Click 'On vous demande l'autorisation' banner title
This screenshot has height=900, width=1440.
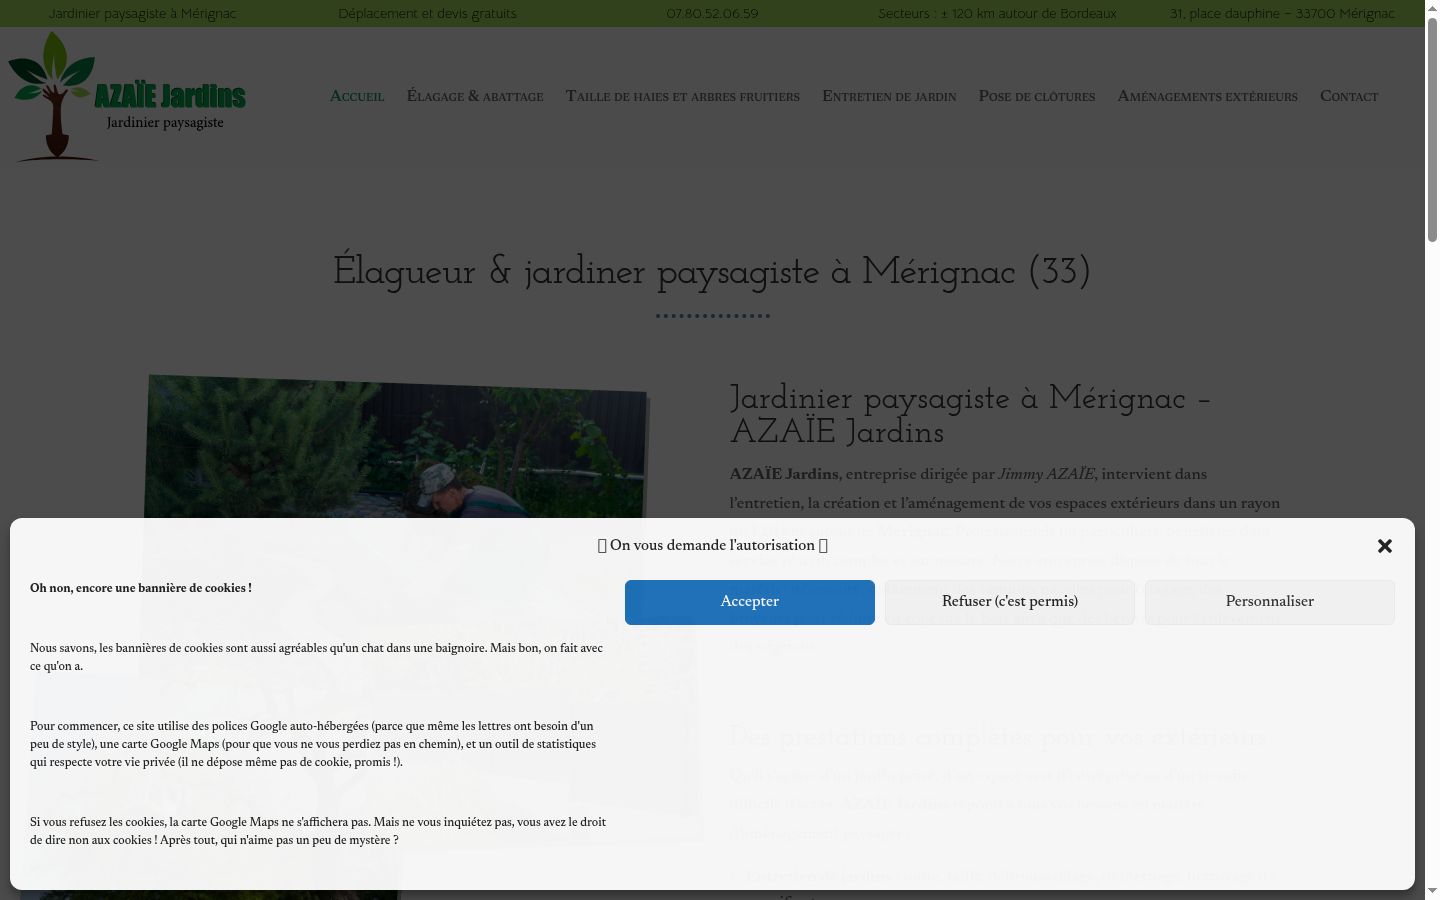[712, 545]
